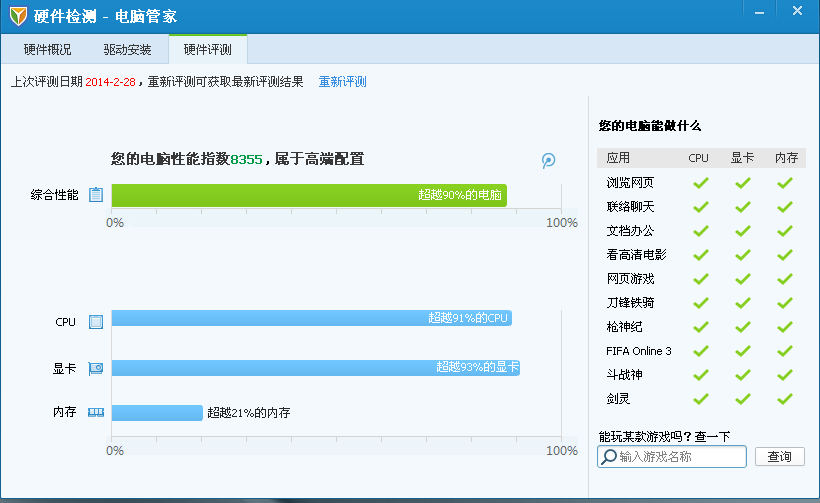This screenshot has width=820, height=503.
Task: Click the 输入游戏名称 search field
Action: (680, 457)
